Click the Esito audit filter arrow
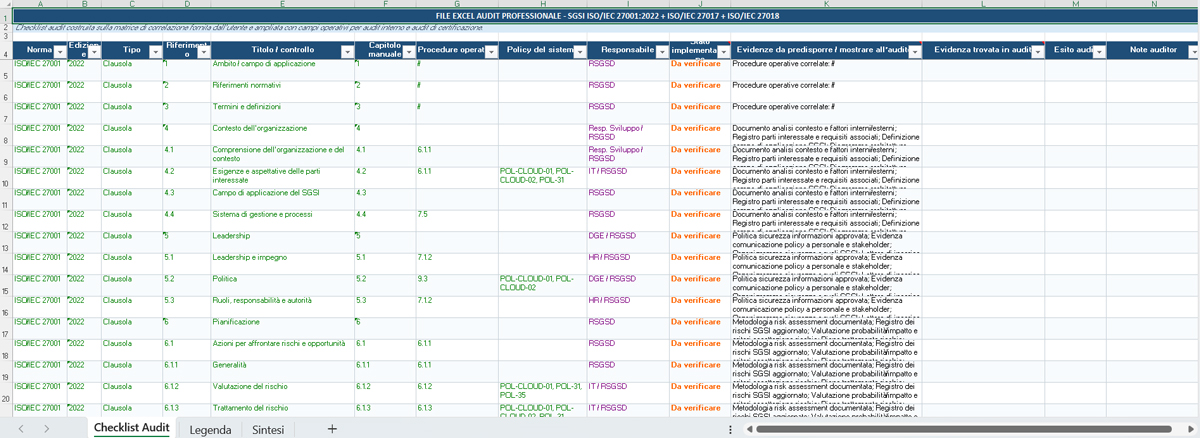1200x438 pixels. coord(1097,51)
